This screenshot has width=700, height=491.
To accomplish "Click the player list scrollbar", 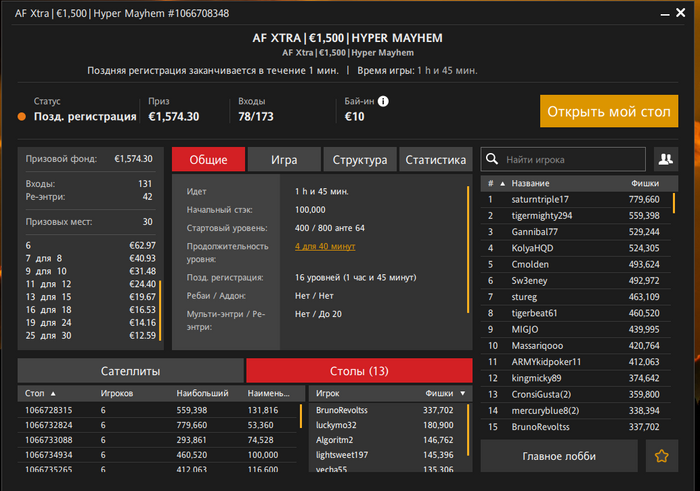I will pyautogui.click(x=674, y=203).
